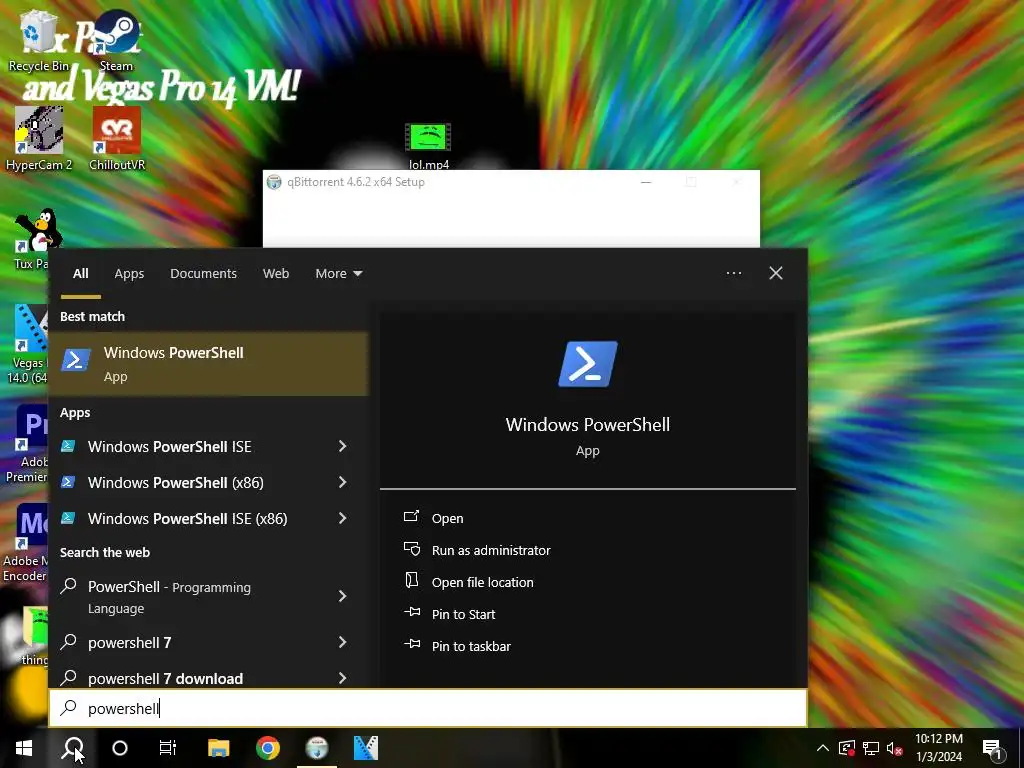Open network status tray icon
Viewport: 1024px width, 768px height.
tap(871, 748)
